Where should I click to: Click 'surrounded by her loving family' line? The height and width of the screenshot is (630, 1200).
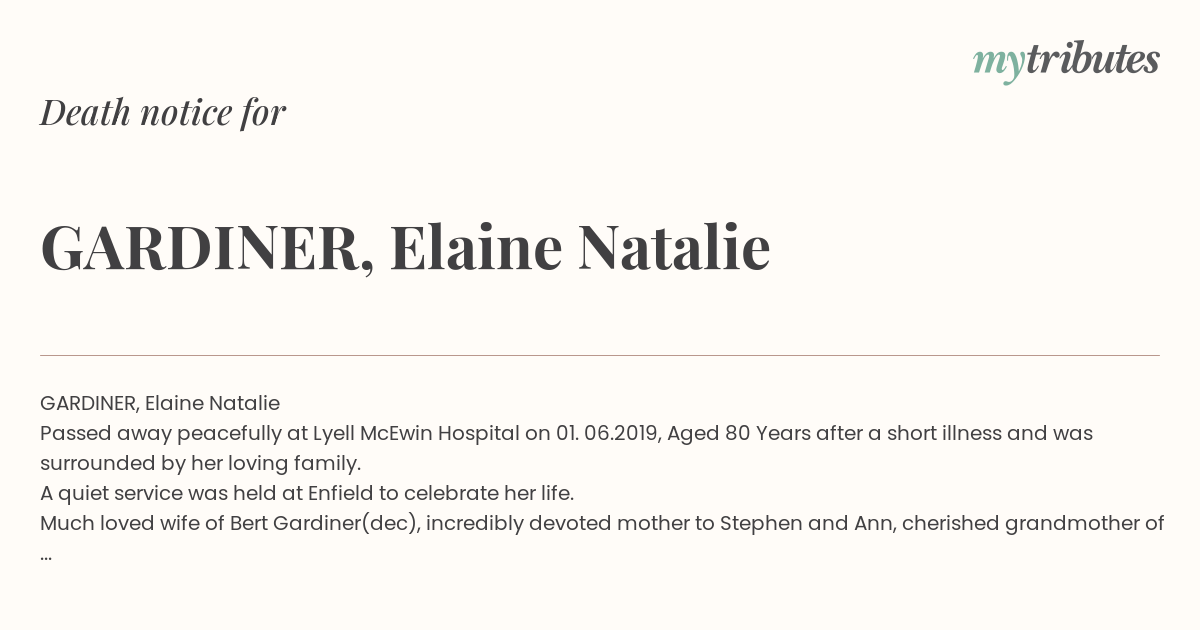click(200, 463)
